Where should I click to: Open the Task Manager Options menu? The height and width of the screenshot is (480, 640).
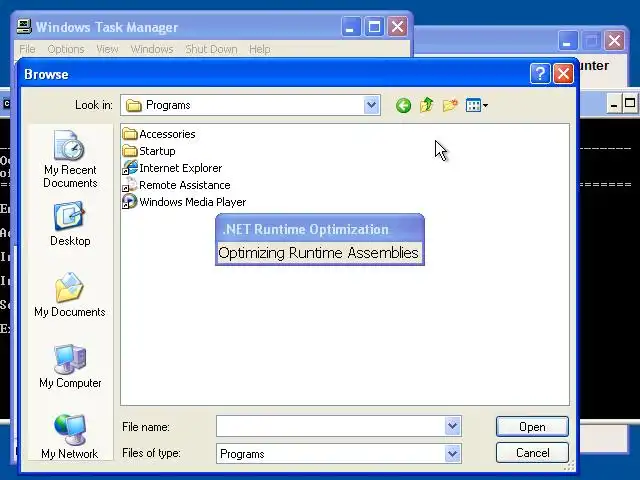click(66, 49)
